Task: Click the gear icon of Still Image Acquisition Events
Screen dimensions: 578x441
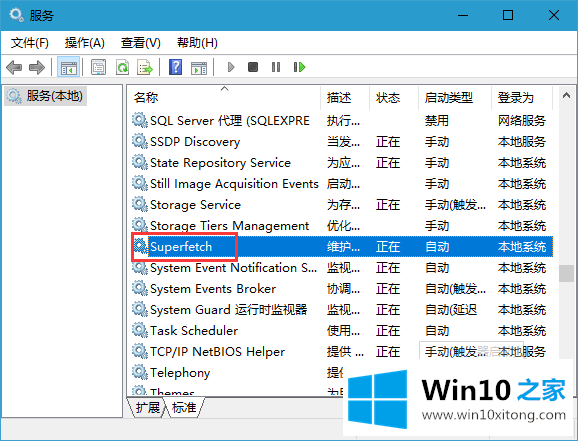Action: [x=140, y=183]
